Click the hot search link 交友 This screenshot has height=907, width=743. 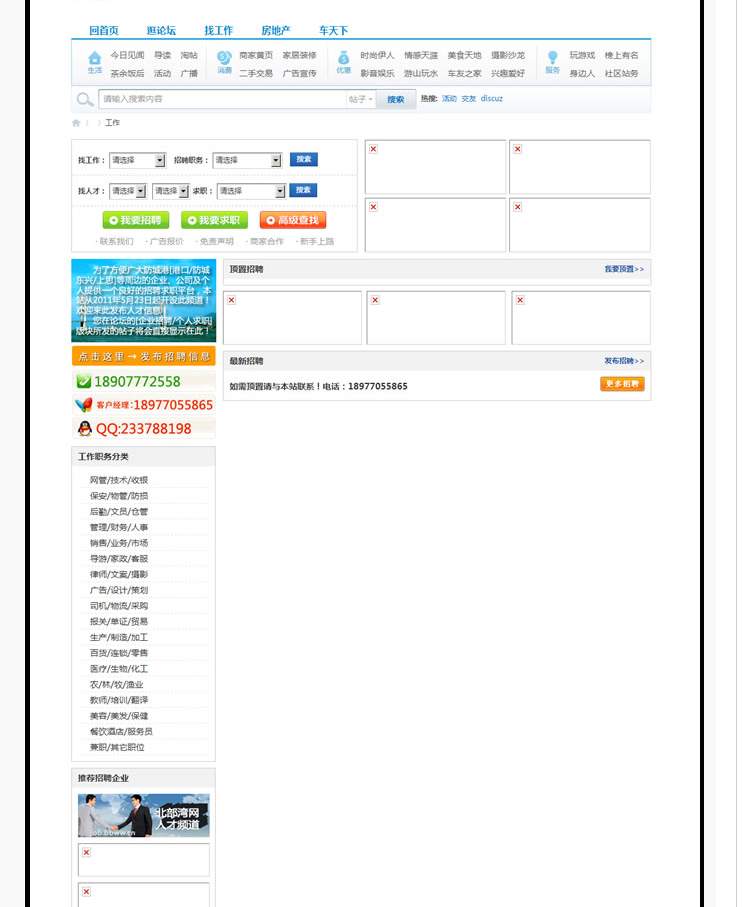click(x=469, y=99)
